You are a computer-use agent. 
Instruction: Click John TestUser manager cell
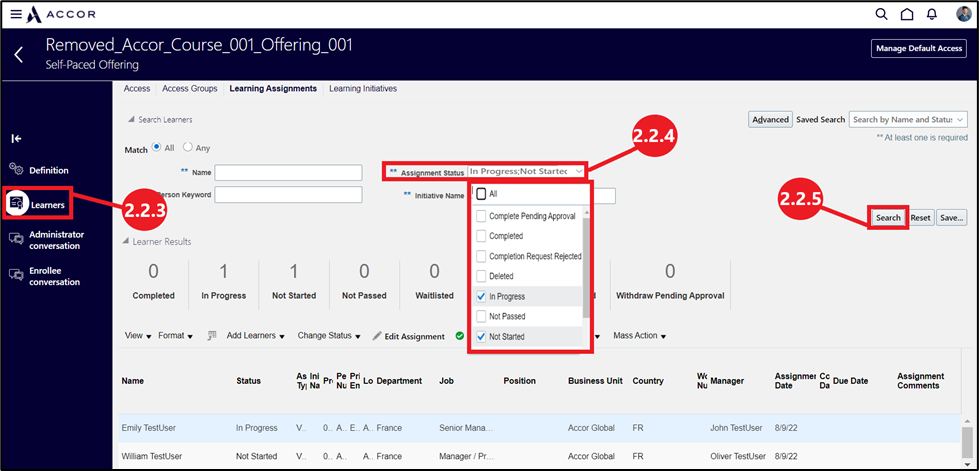click(736, 428)
